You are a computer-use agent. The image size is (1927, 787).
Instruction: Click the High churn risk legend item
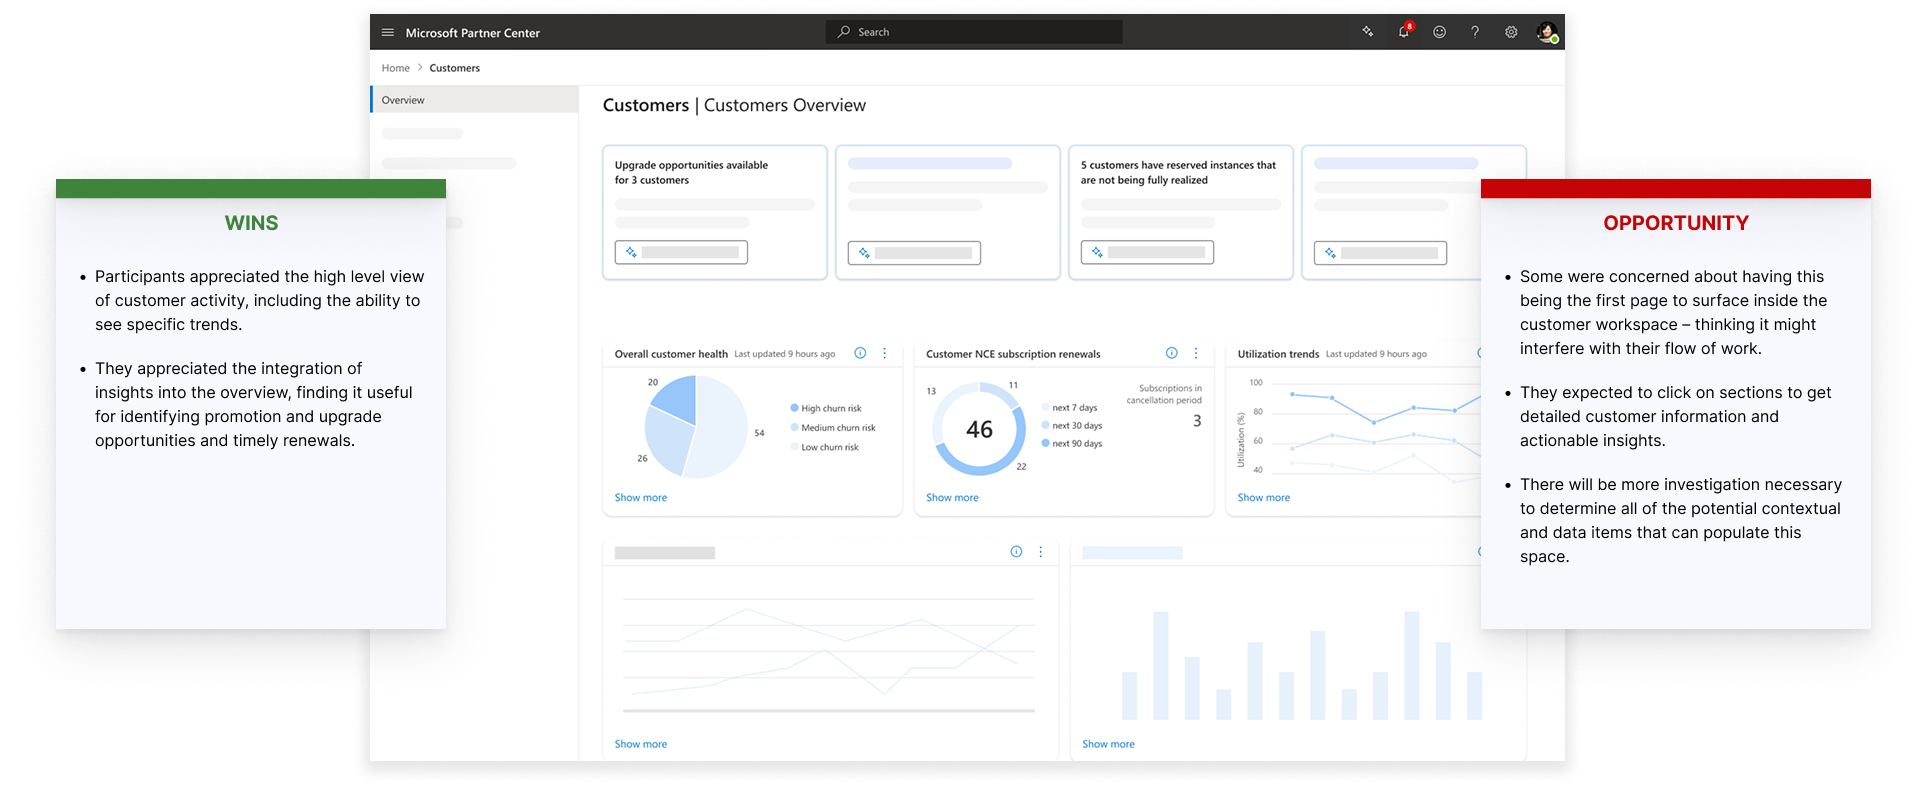tap(826, 408)
